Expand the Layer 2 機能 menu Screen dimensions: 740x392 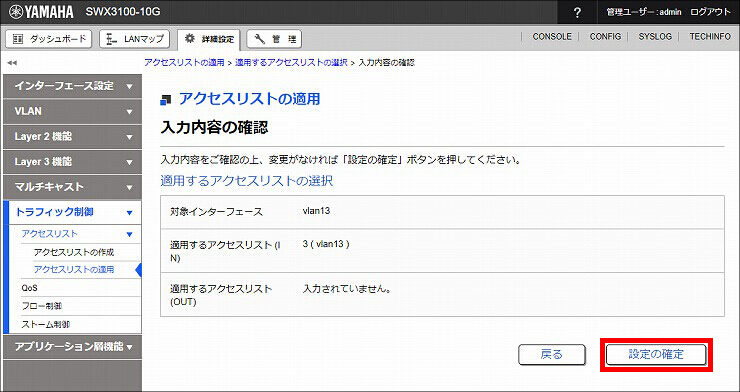tap(72, 137)
